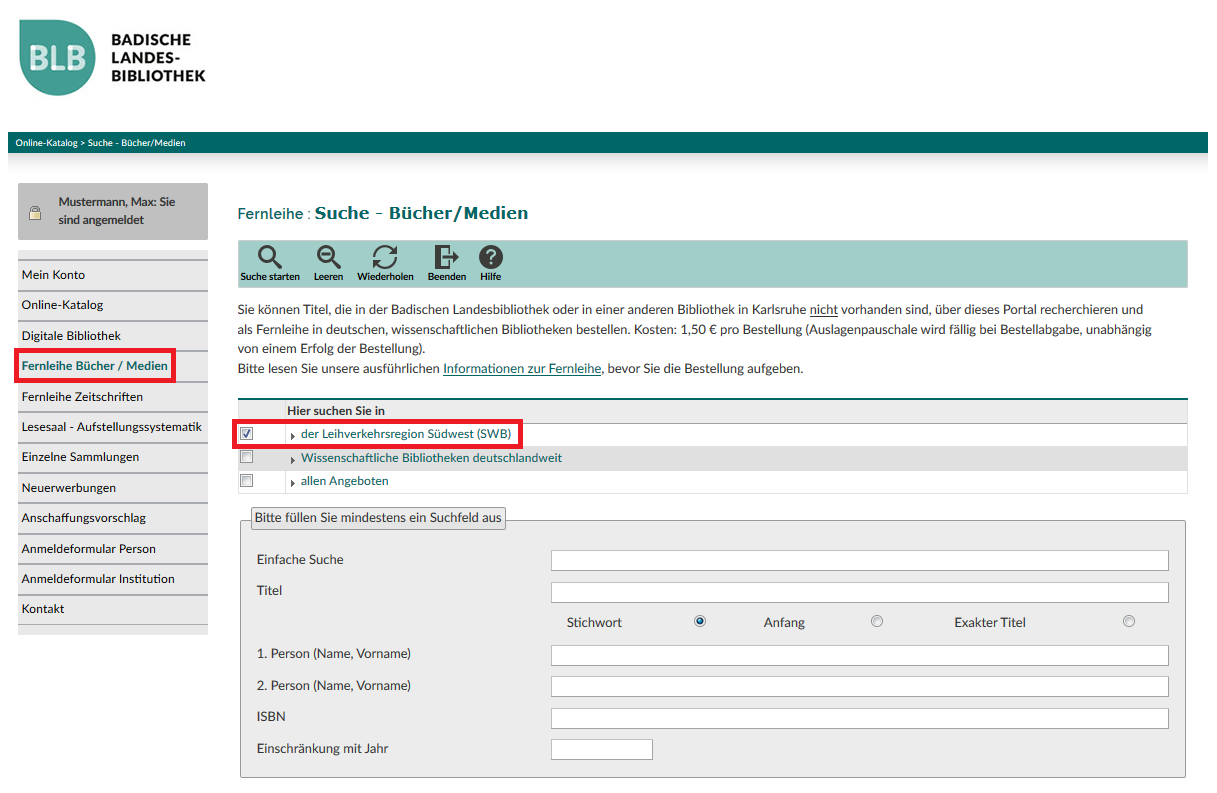Image resolution: width=1217 pixels, height=793 pixels.
Task: Expand der Leihverkehrsregion Südwest arrow
Action: 293,436
